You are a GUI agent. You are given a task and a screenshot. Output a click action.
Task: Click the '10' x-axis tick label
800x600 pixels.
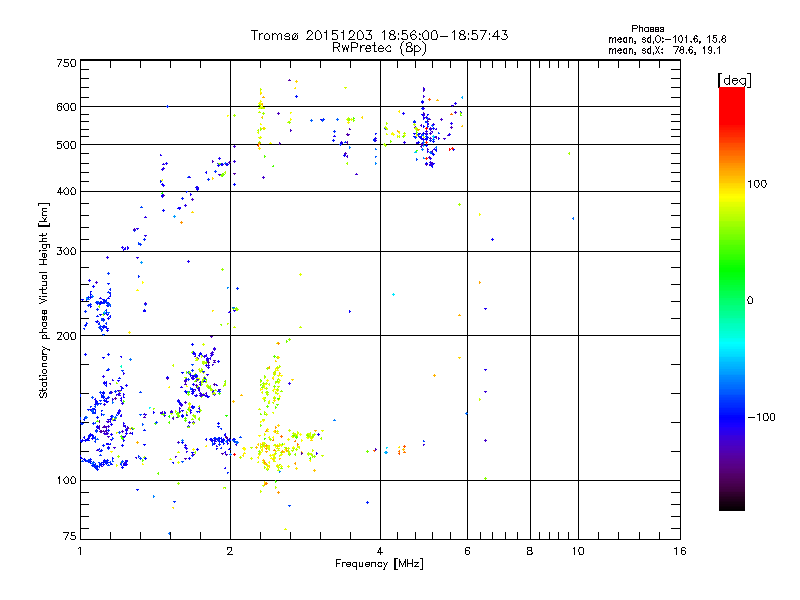[x=578, y=551]
